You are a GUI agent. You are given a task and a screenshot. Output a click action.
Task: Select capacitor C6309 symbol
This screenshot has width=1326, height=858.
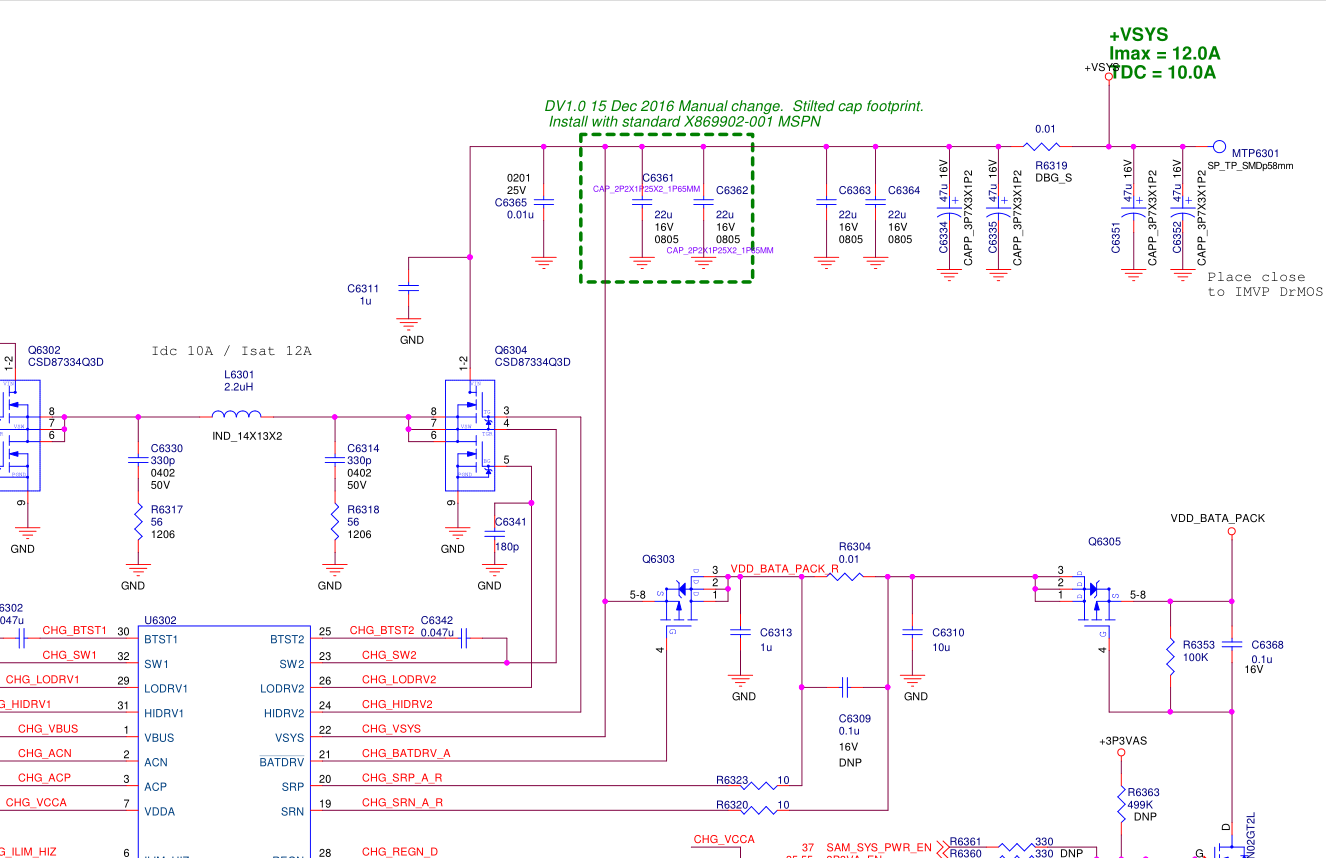(x=845, y=687)
